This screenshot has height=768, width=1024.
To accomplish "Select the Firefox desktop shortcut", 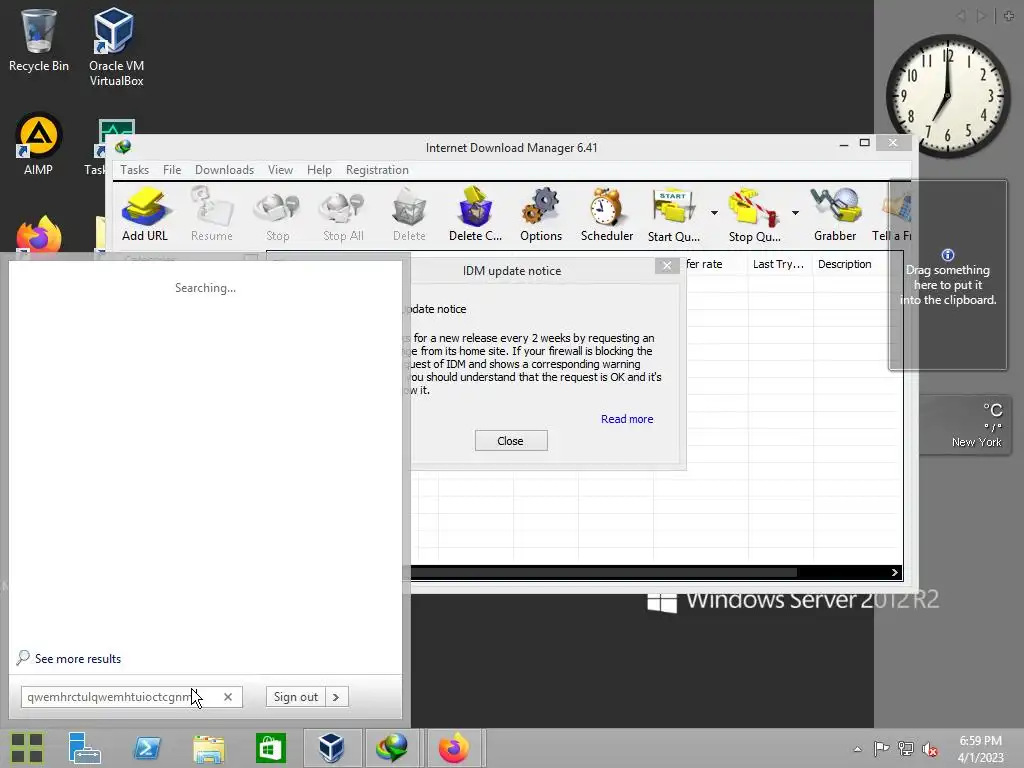I will (39, 234).
